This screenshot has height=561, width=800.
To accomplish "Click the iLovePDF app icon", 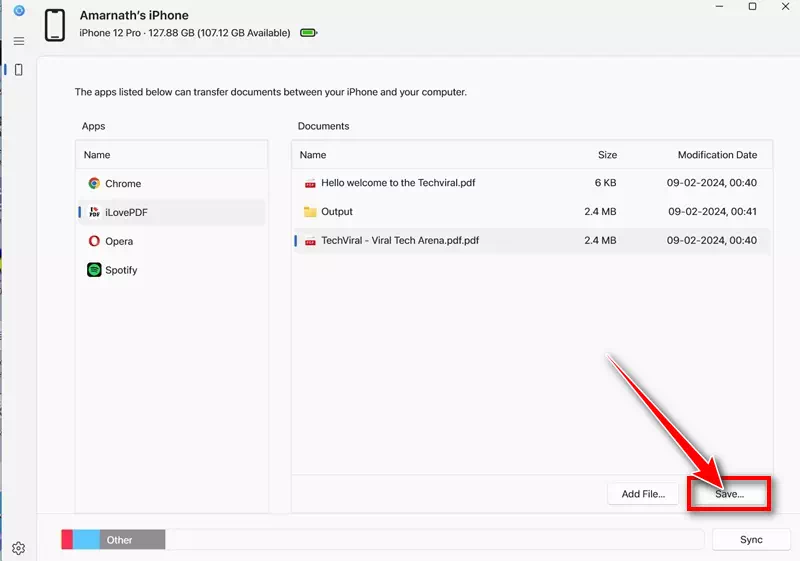I will (94, 212).
